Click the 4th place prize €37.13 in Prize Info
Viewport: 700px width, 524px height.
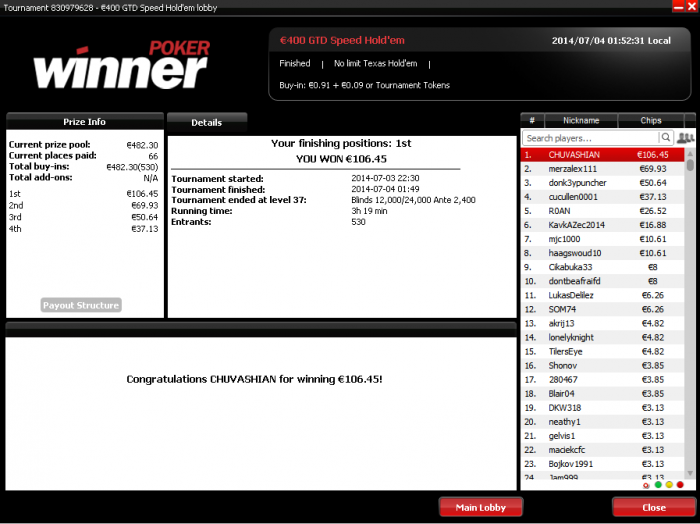pos(145,229)
